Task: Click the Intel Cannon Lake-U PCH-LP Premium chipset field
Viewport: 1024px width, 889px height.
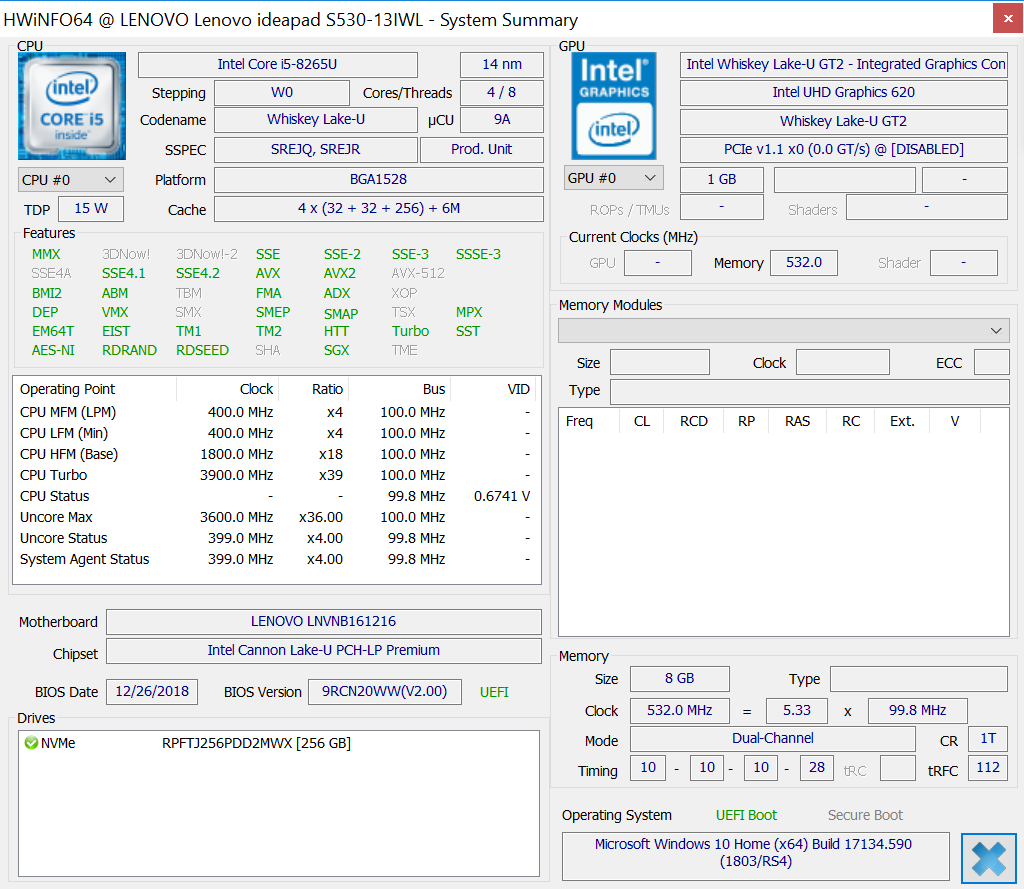Action: click(x=324, y=651)
